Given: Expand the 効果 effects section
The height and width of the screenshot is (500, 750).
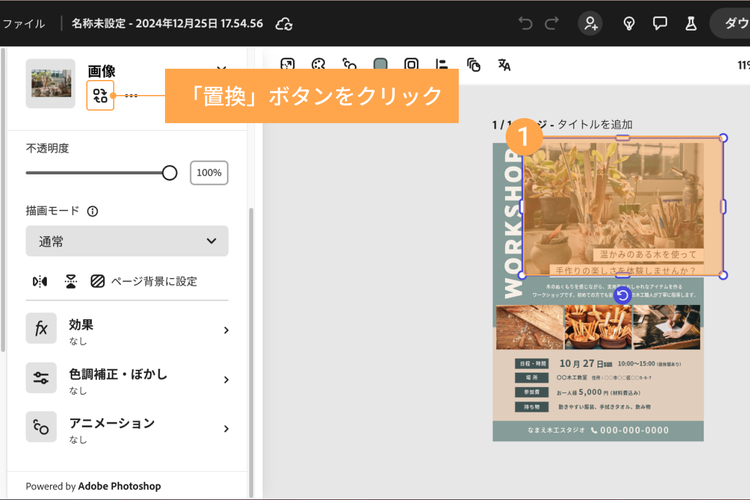Looking at the screenshot, I should pyautogui.click(x=127, y=330).
